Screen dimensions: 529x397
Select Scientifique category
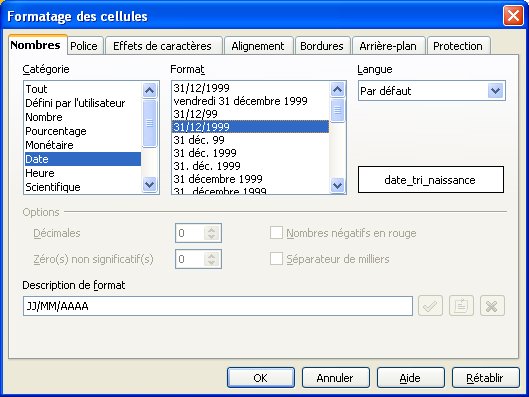coord(83,187)
